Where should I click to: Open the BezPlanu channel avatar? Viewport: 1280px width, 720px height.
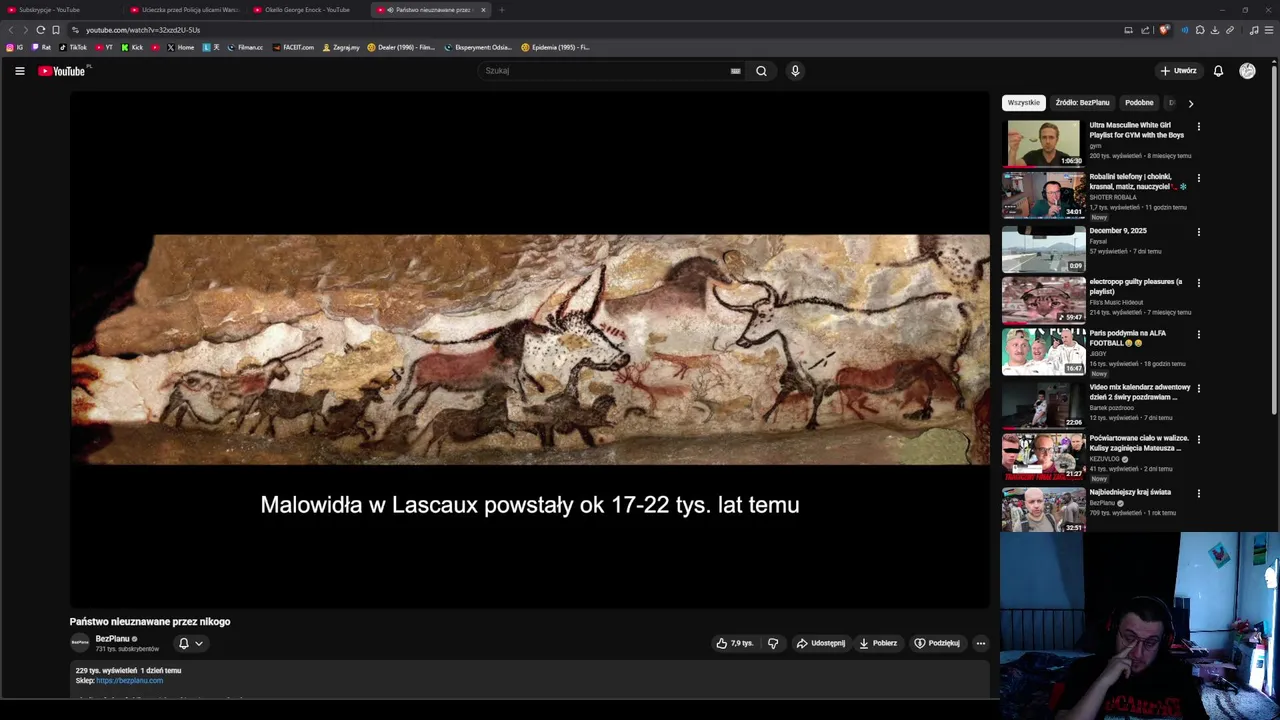[80, 642]
